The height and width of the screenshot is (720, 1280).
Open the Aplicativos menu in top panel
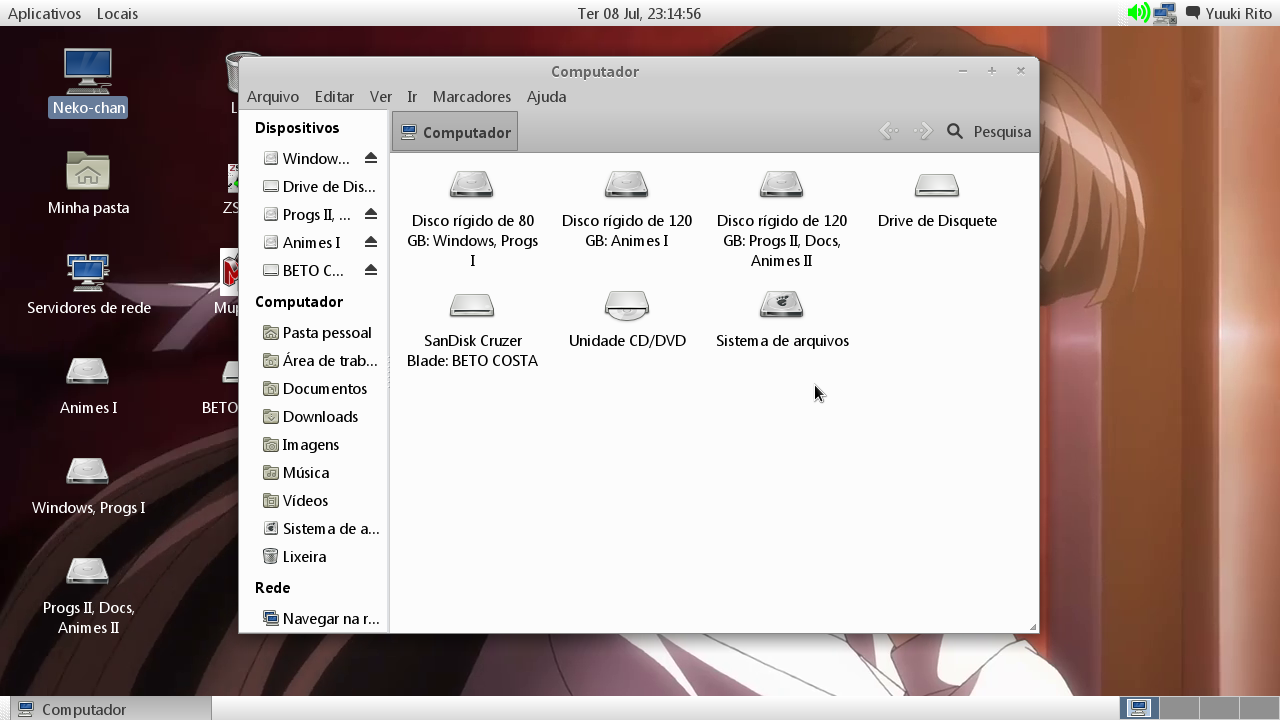click(44, 13)
